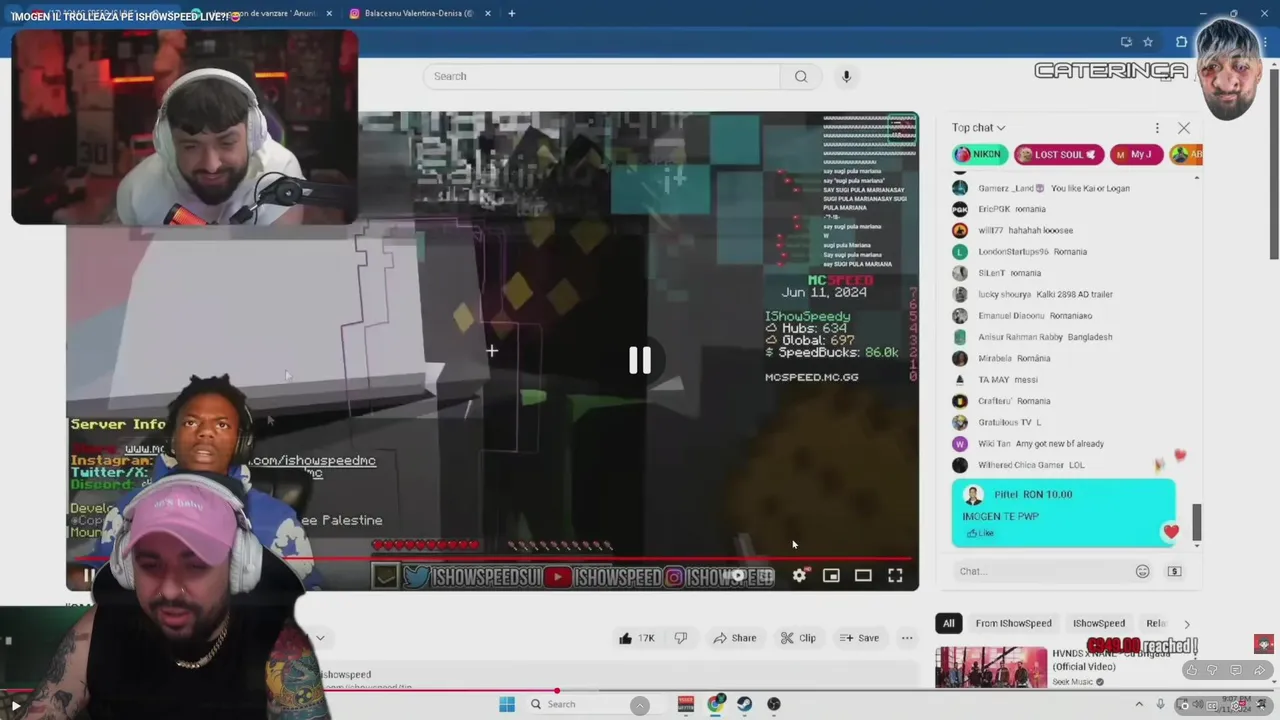Click the Windows Start button
This screenshot has width=1280, height=720.
507,704
